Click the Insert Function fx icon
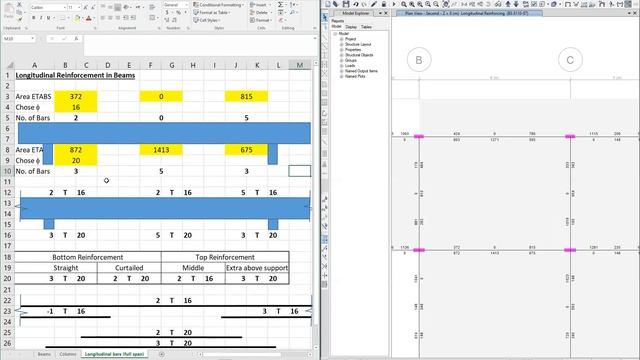This screenshot has height=360, width=640. tap(76, 38)
